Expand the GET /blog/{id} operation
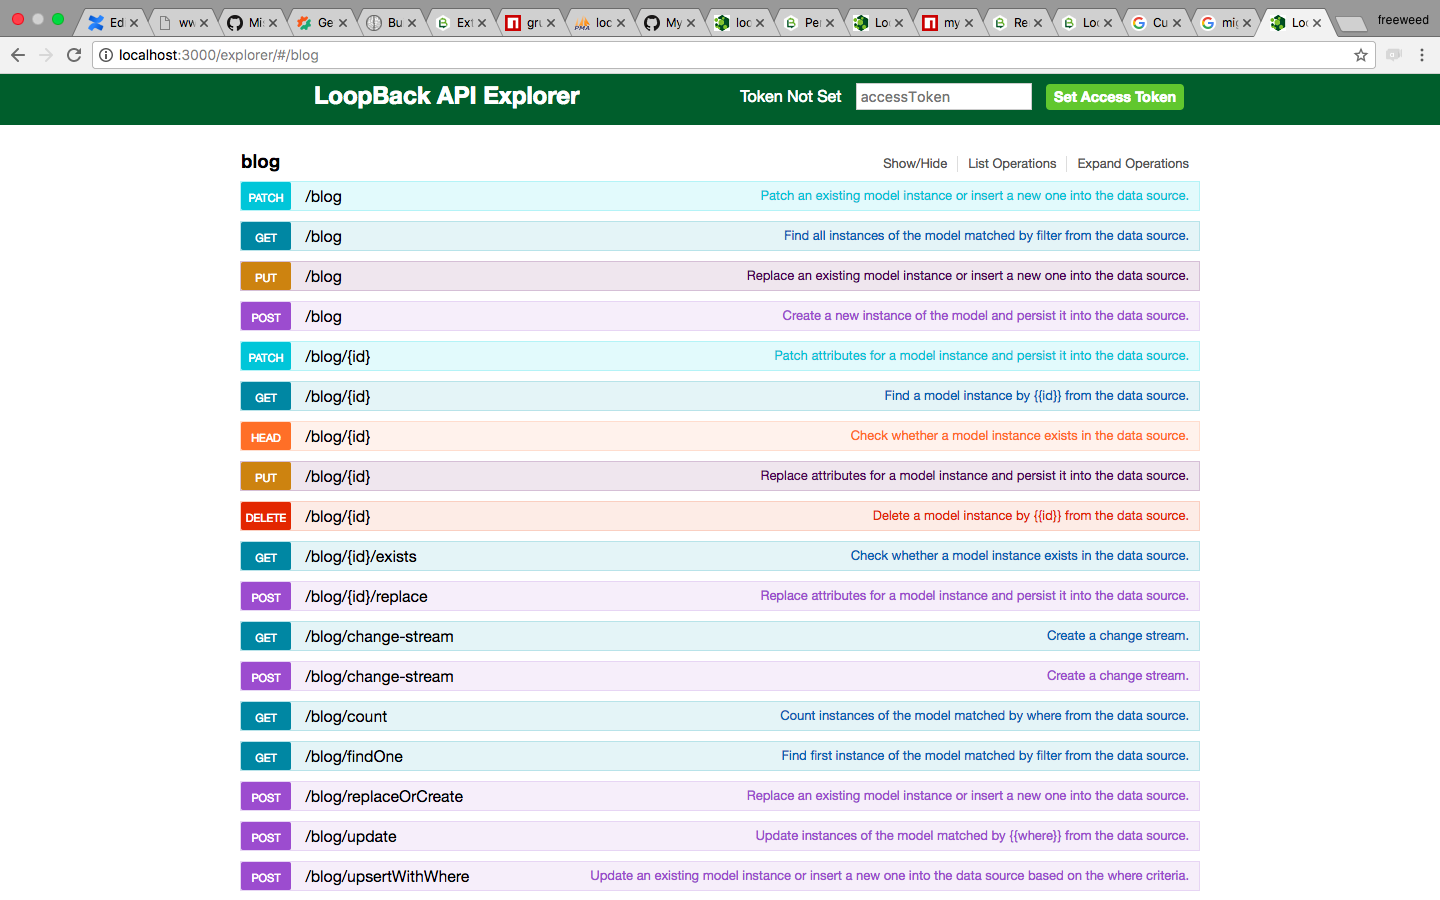Image resolution: width=1440 pixels, height=900 pixels. tap(720, 396)
